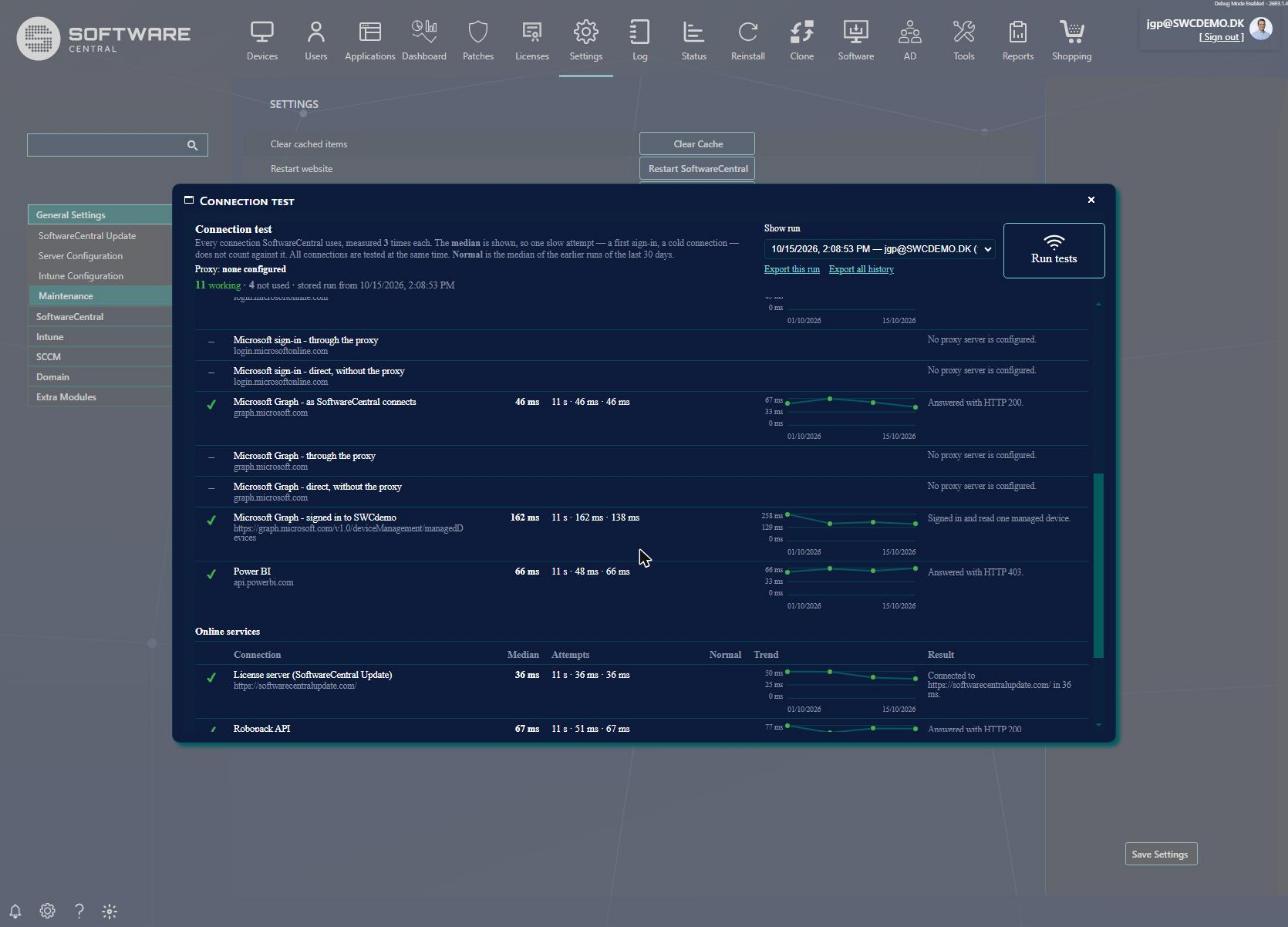Click the License server trend chart
This screenshot has height=927, width=1288.
point(842,689)
